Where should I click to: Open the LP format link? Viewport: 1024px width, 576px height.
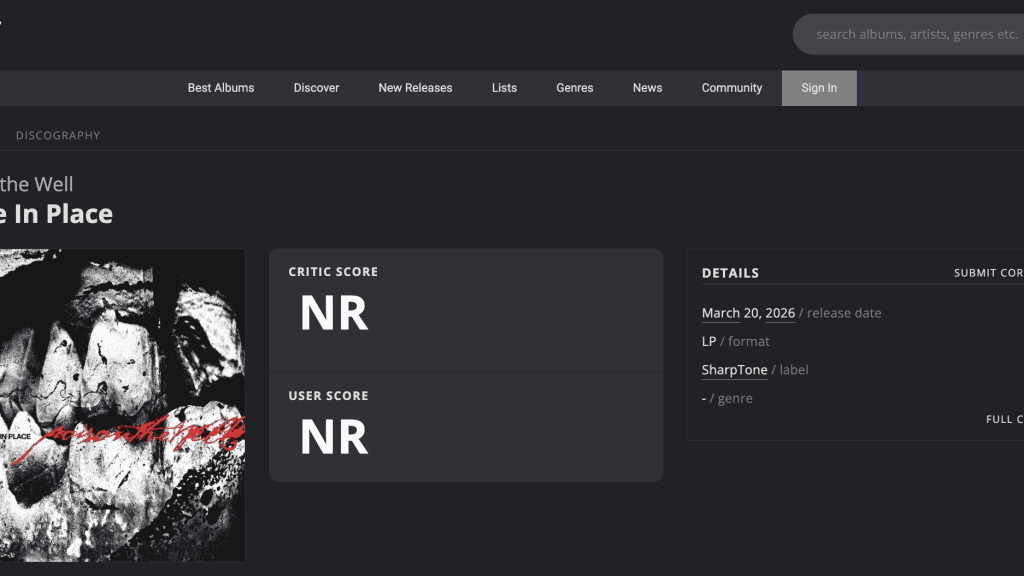(x=709, y=341)
